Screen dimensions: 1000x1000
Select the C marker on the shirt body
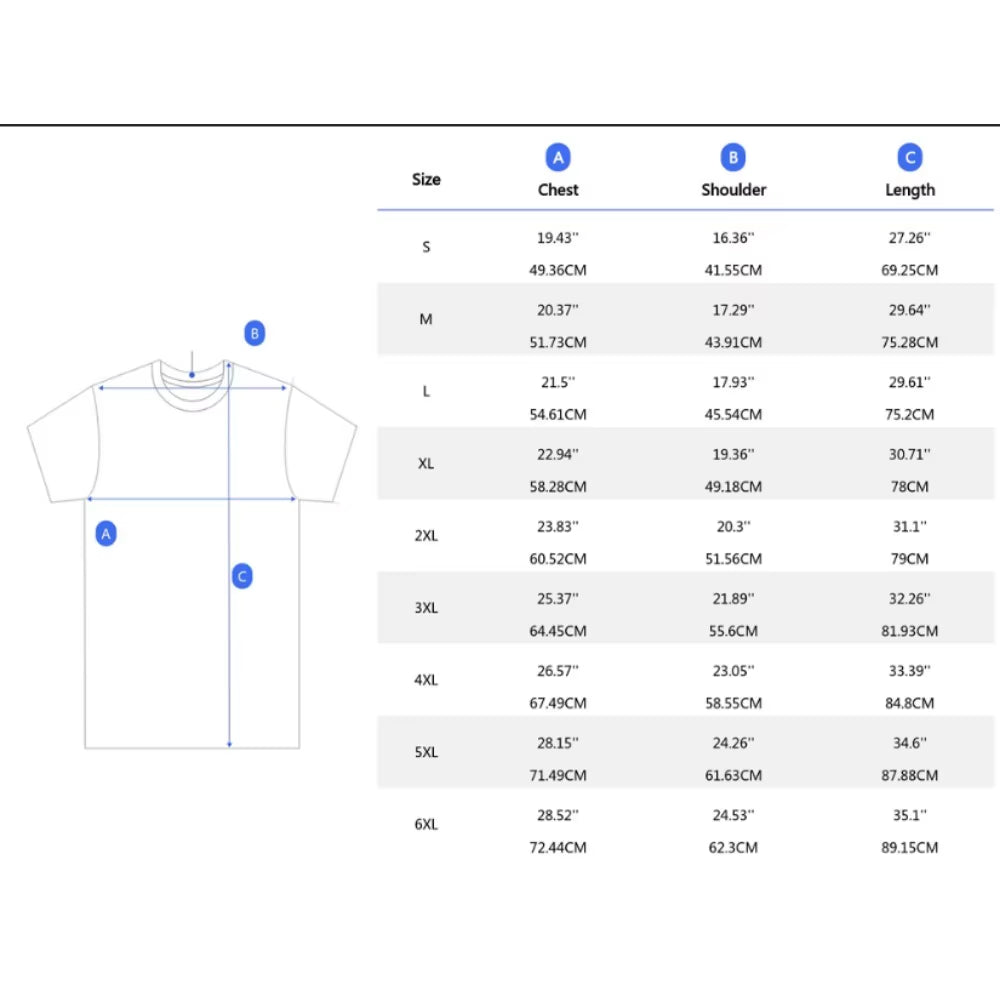[242, 576]
